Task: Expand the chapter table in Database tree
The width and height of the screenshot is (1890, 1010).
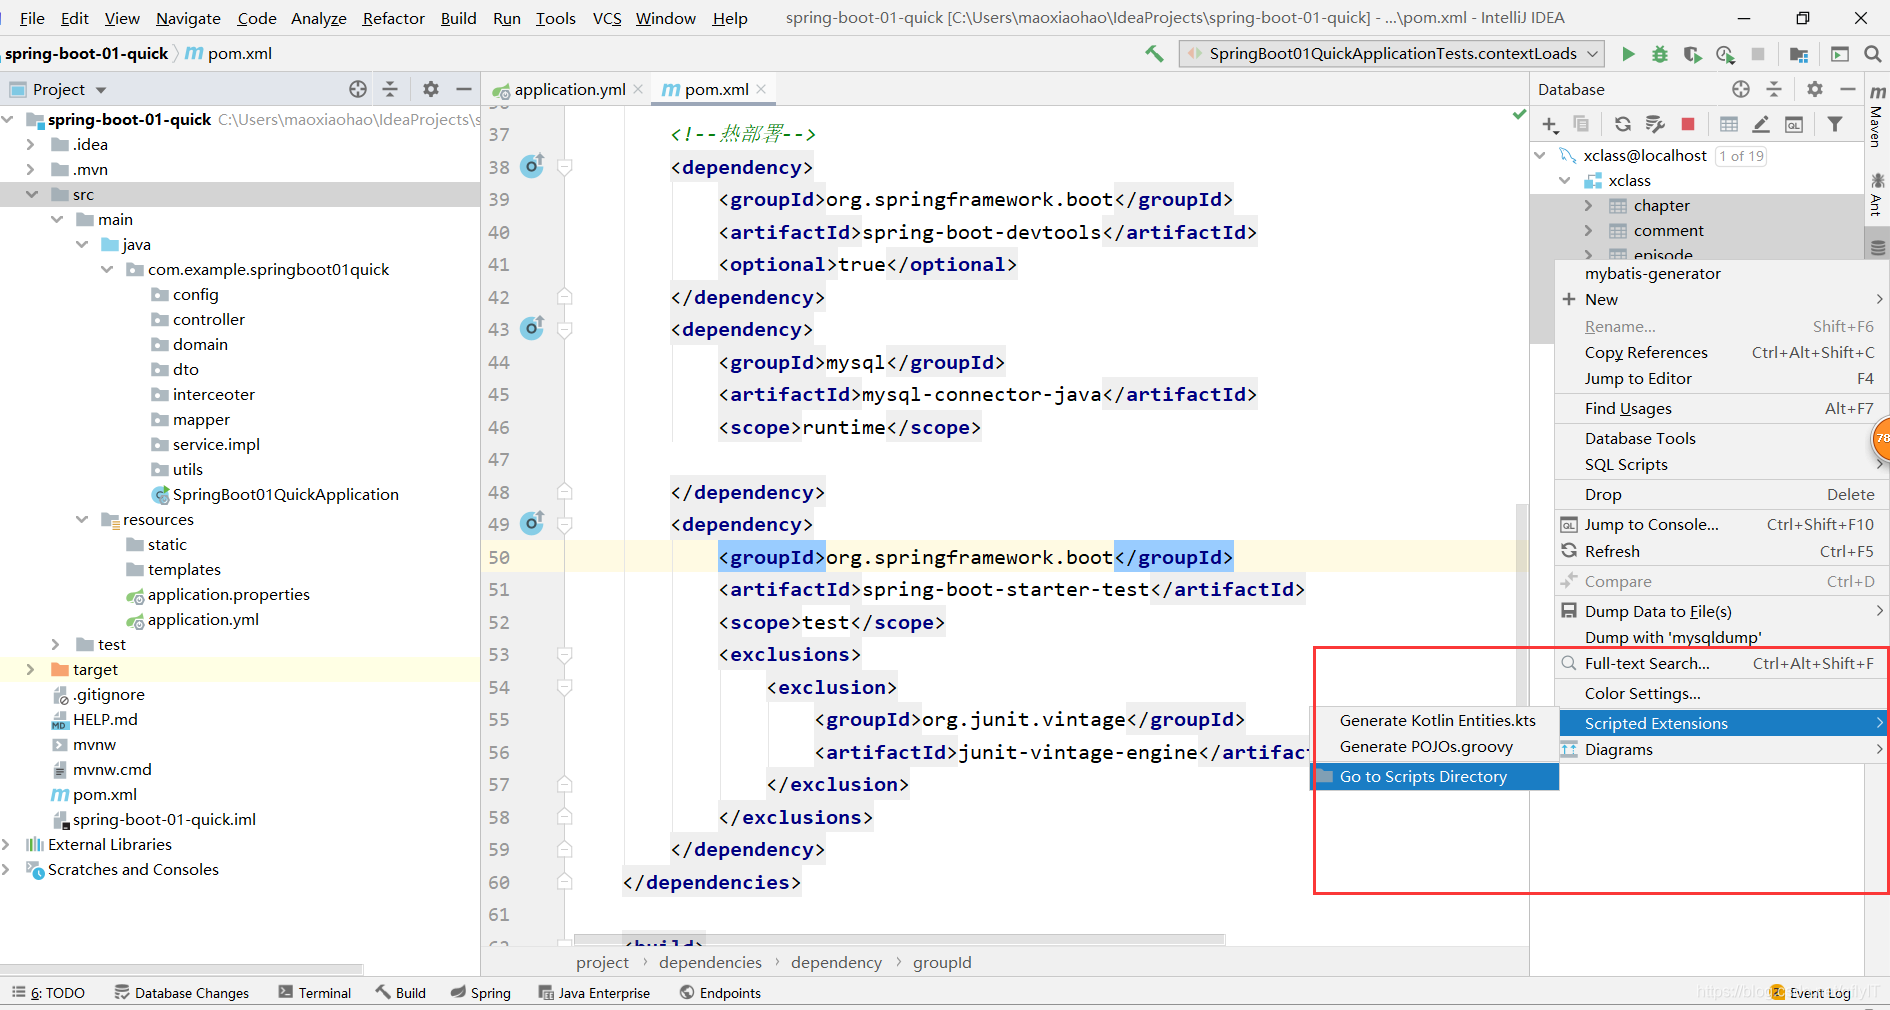Action: [x=1589, y=205]
